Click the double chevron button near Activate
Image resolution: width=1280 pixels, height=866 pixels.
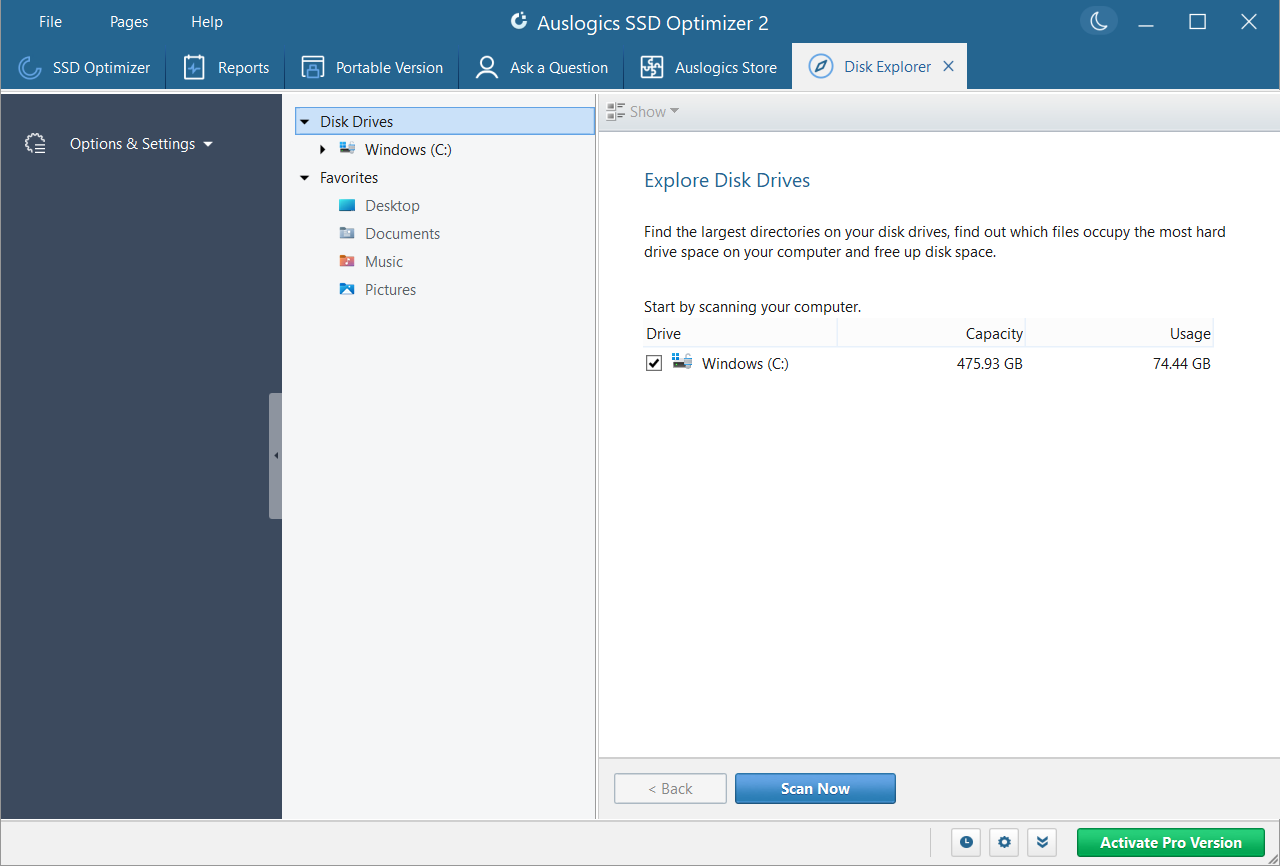point(1042,842)
